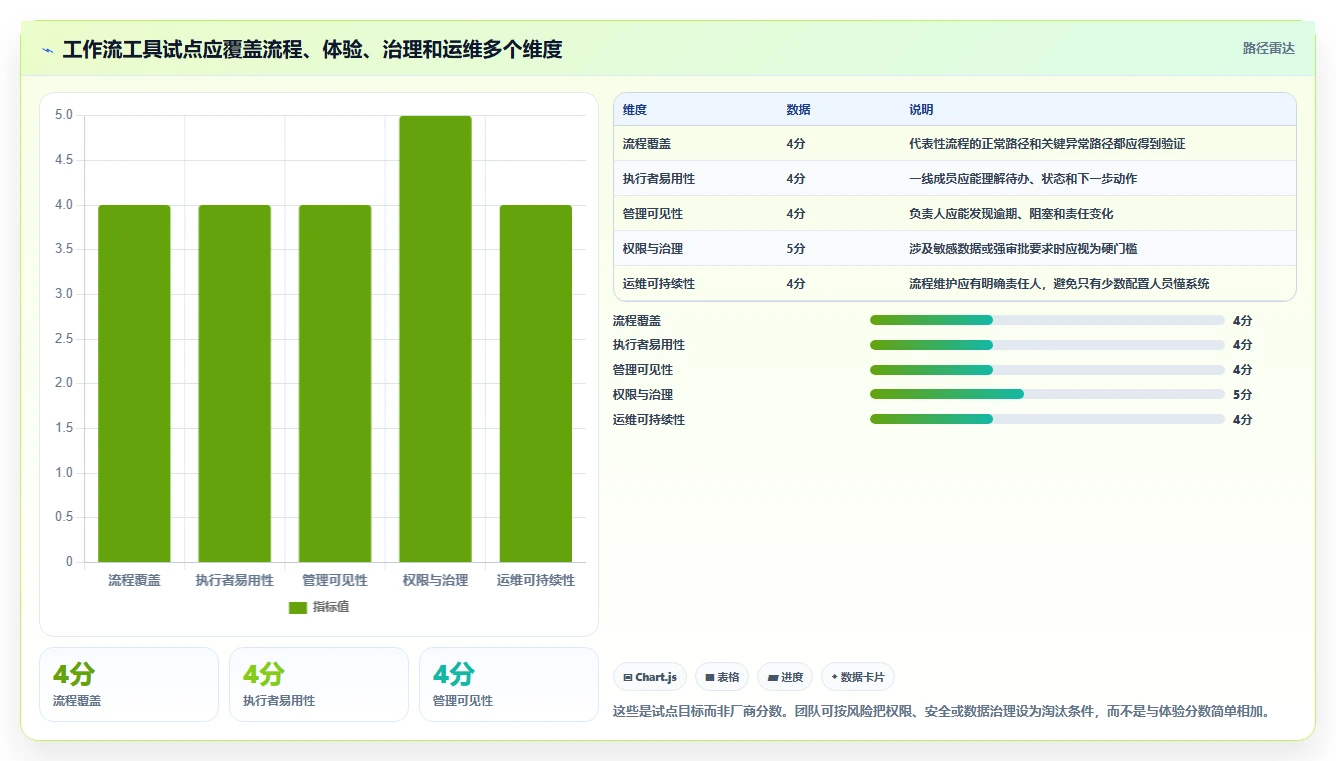The width and height of the screenshot is (1336, 761).
Task: Open the 流程覆盖 4分 summary card
Action: 129,684
